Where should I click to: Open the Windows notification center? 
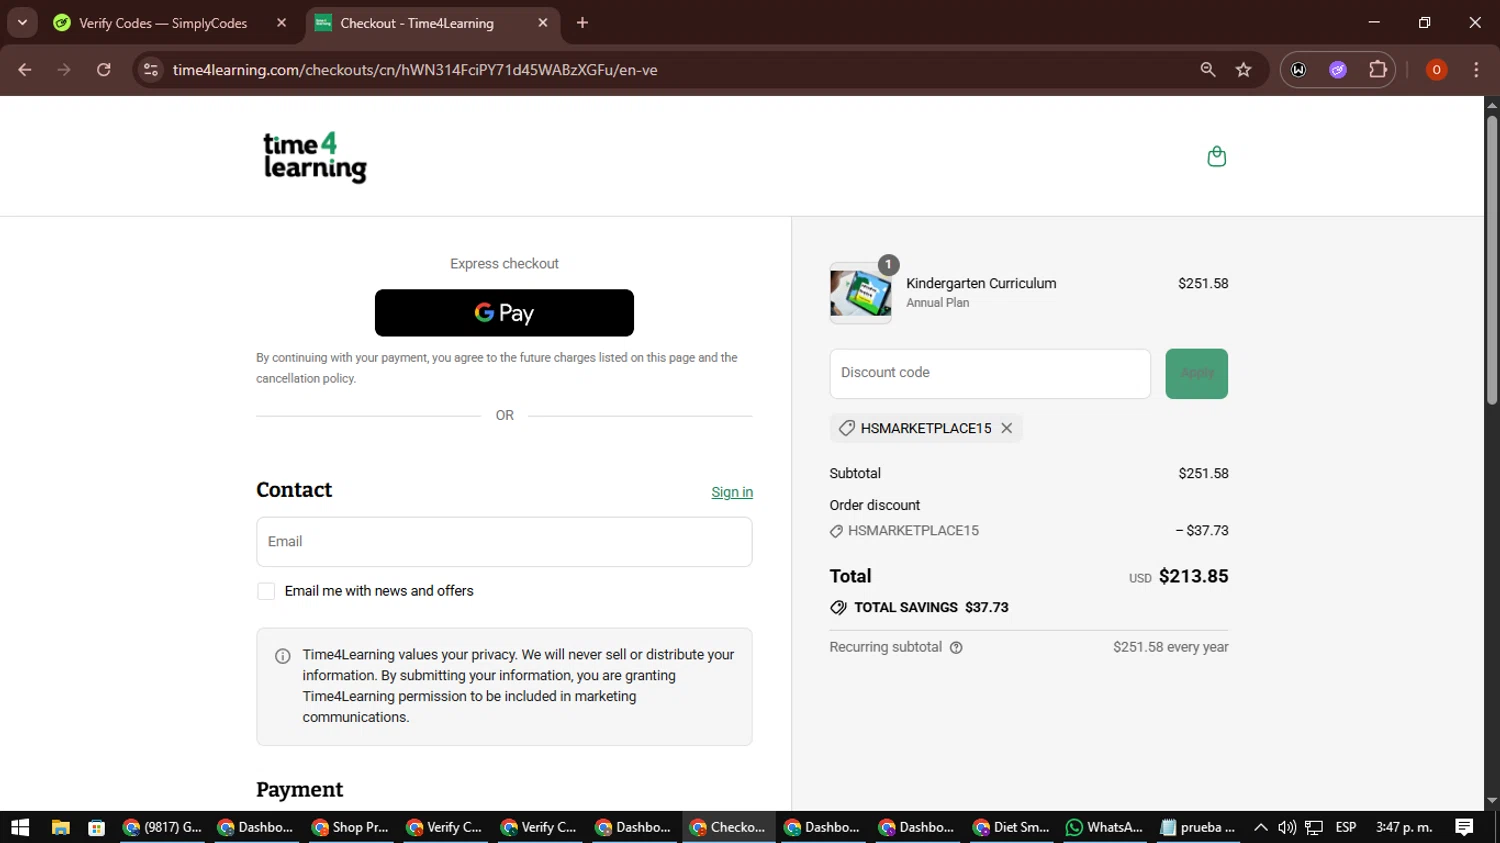pos(1464,827)
